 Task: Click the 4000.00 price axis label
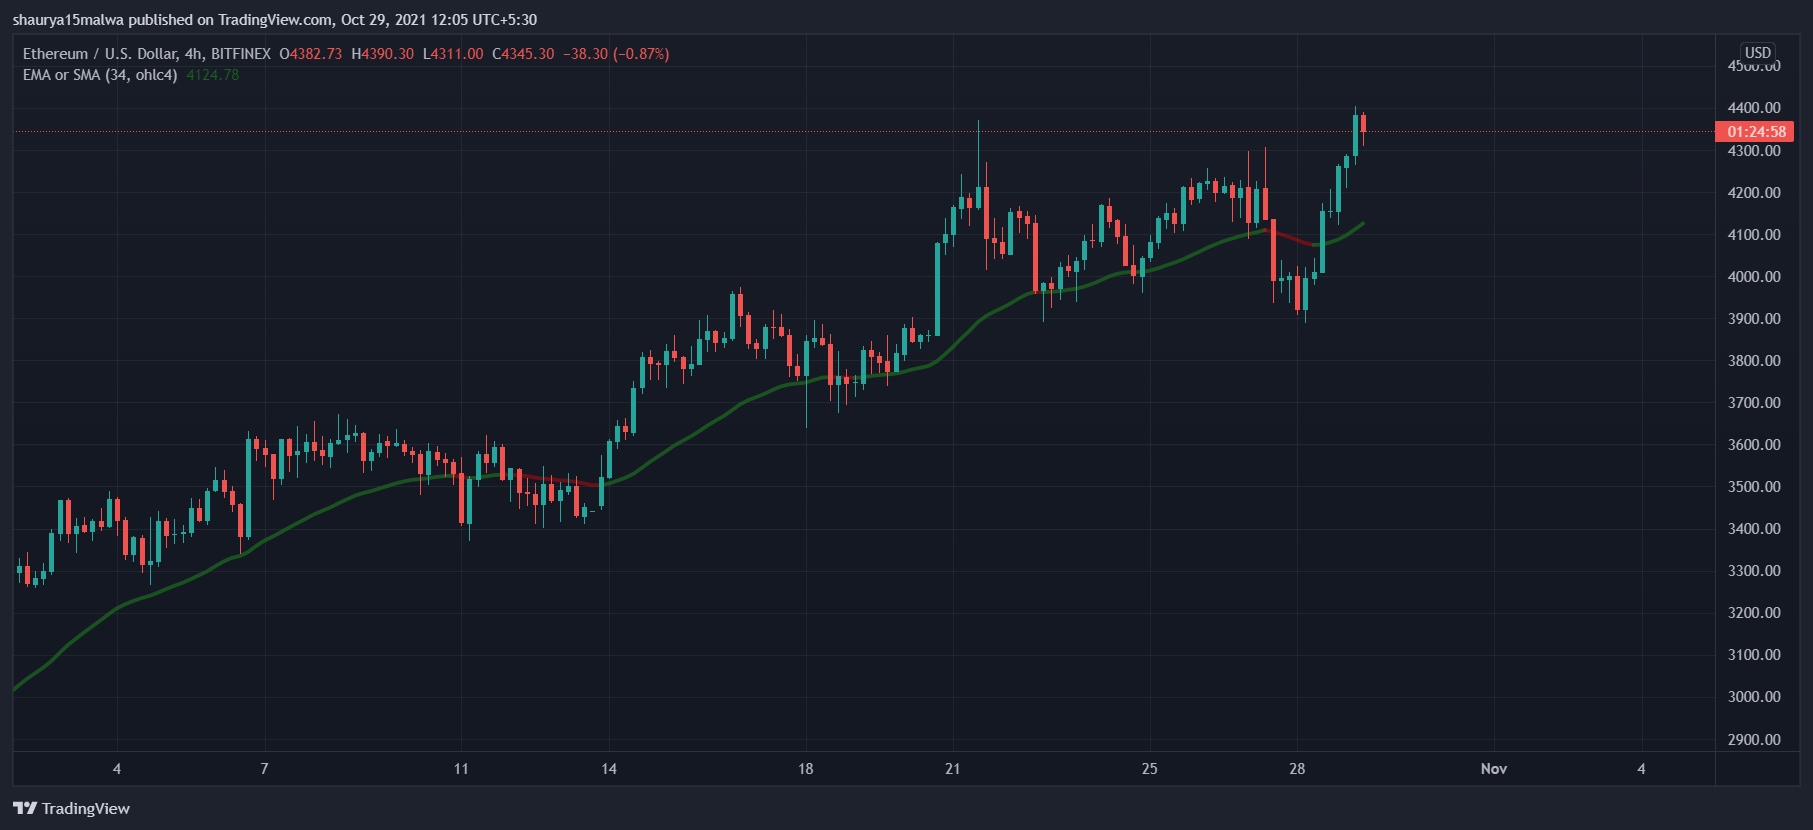tap(1754, 277)
